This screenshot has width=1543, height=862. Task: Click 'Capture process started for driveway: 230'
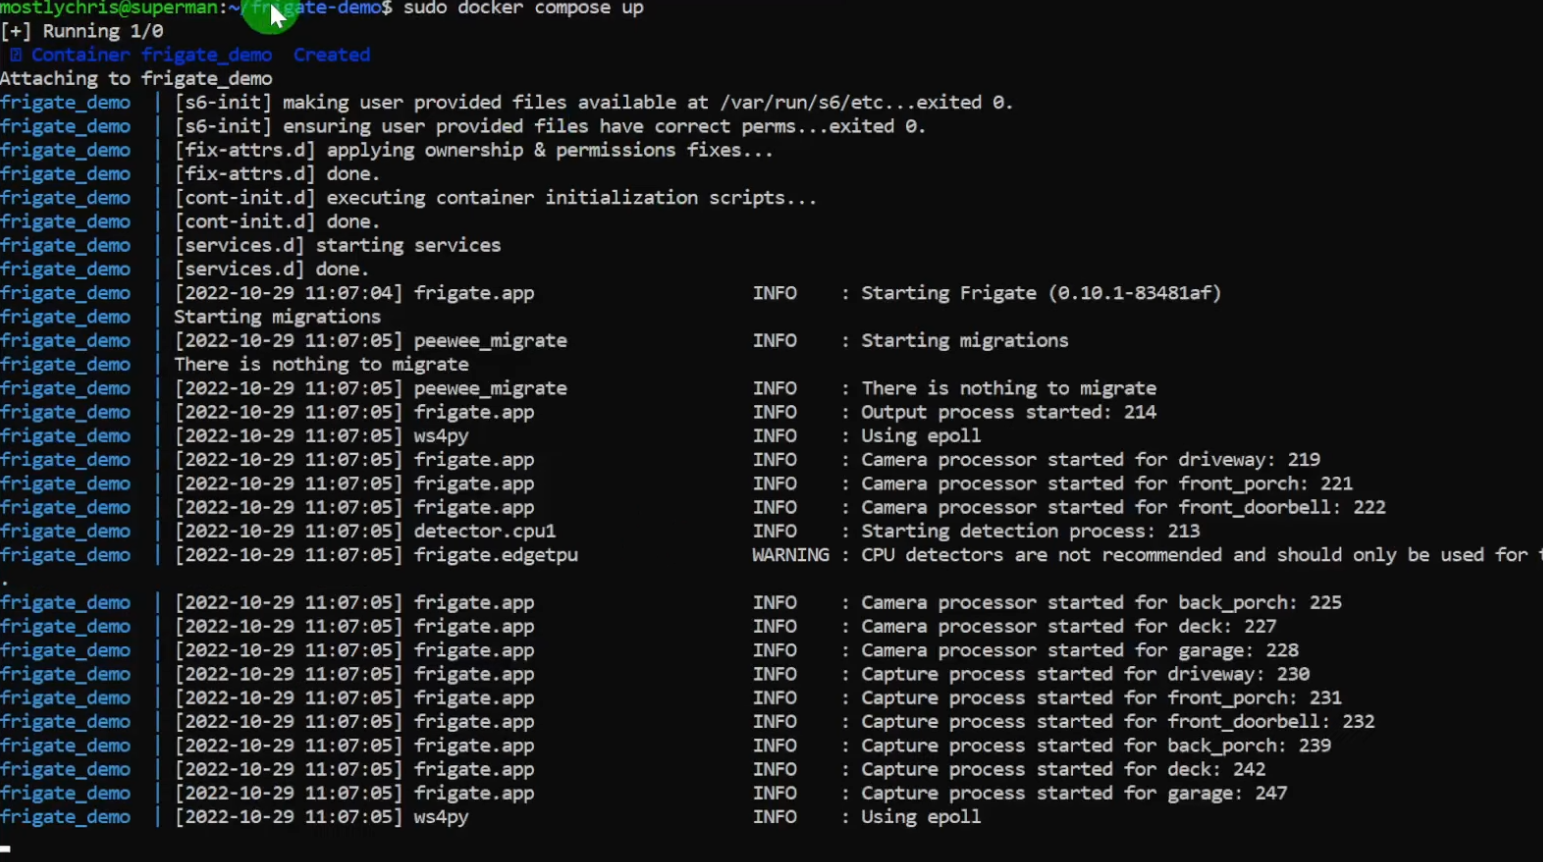tap(1085, 675)
